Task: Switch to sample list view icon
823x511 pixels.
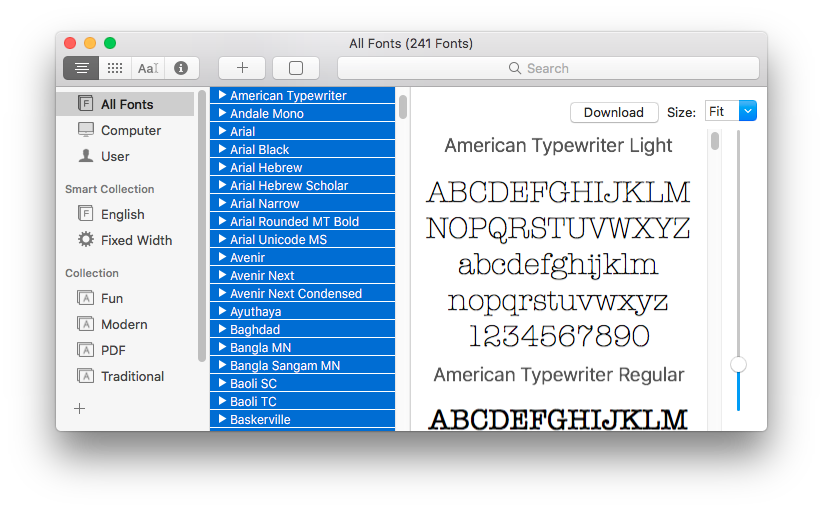Action: (81, 68)
